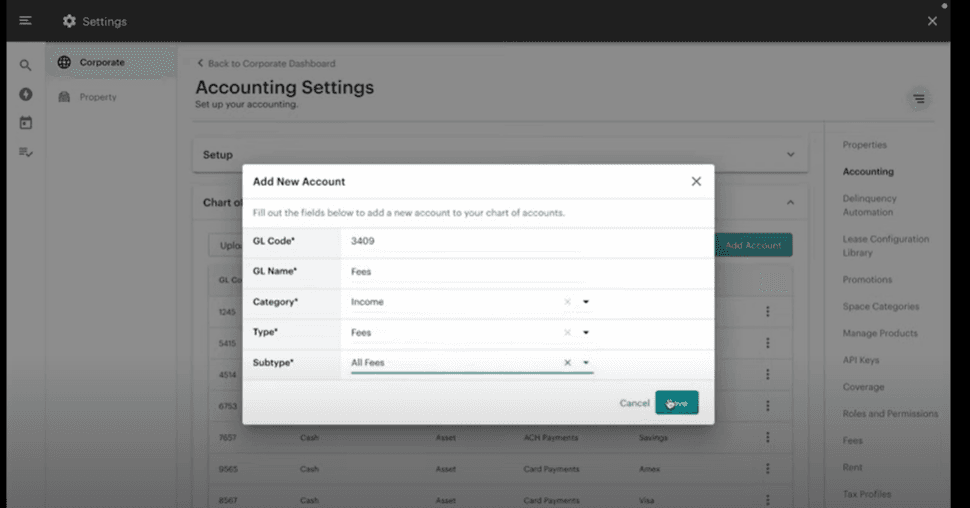Click the Save button

click(x=677, y=403)
